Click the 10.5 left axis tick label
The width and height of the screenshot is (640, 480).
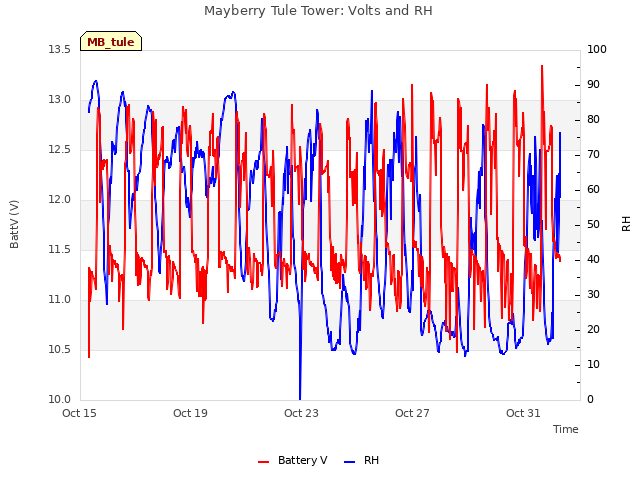60,350
